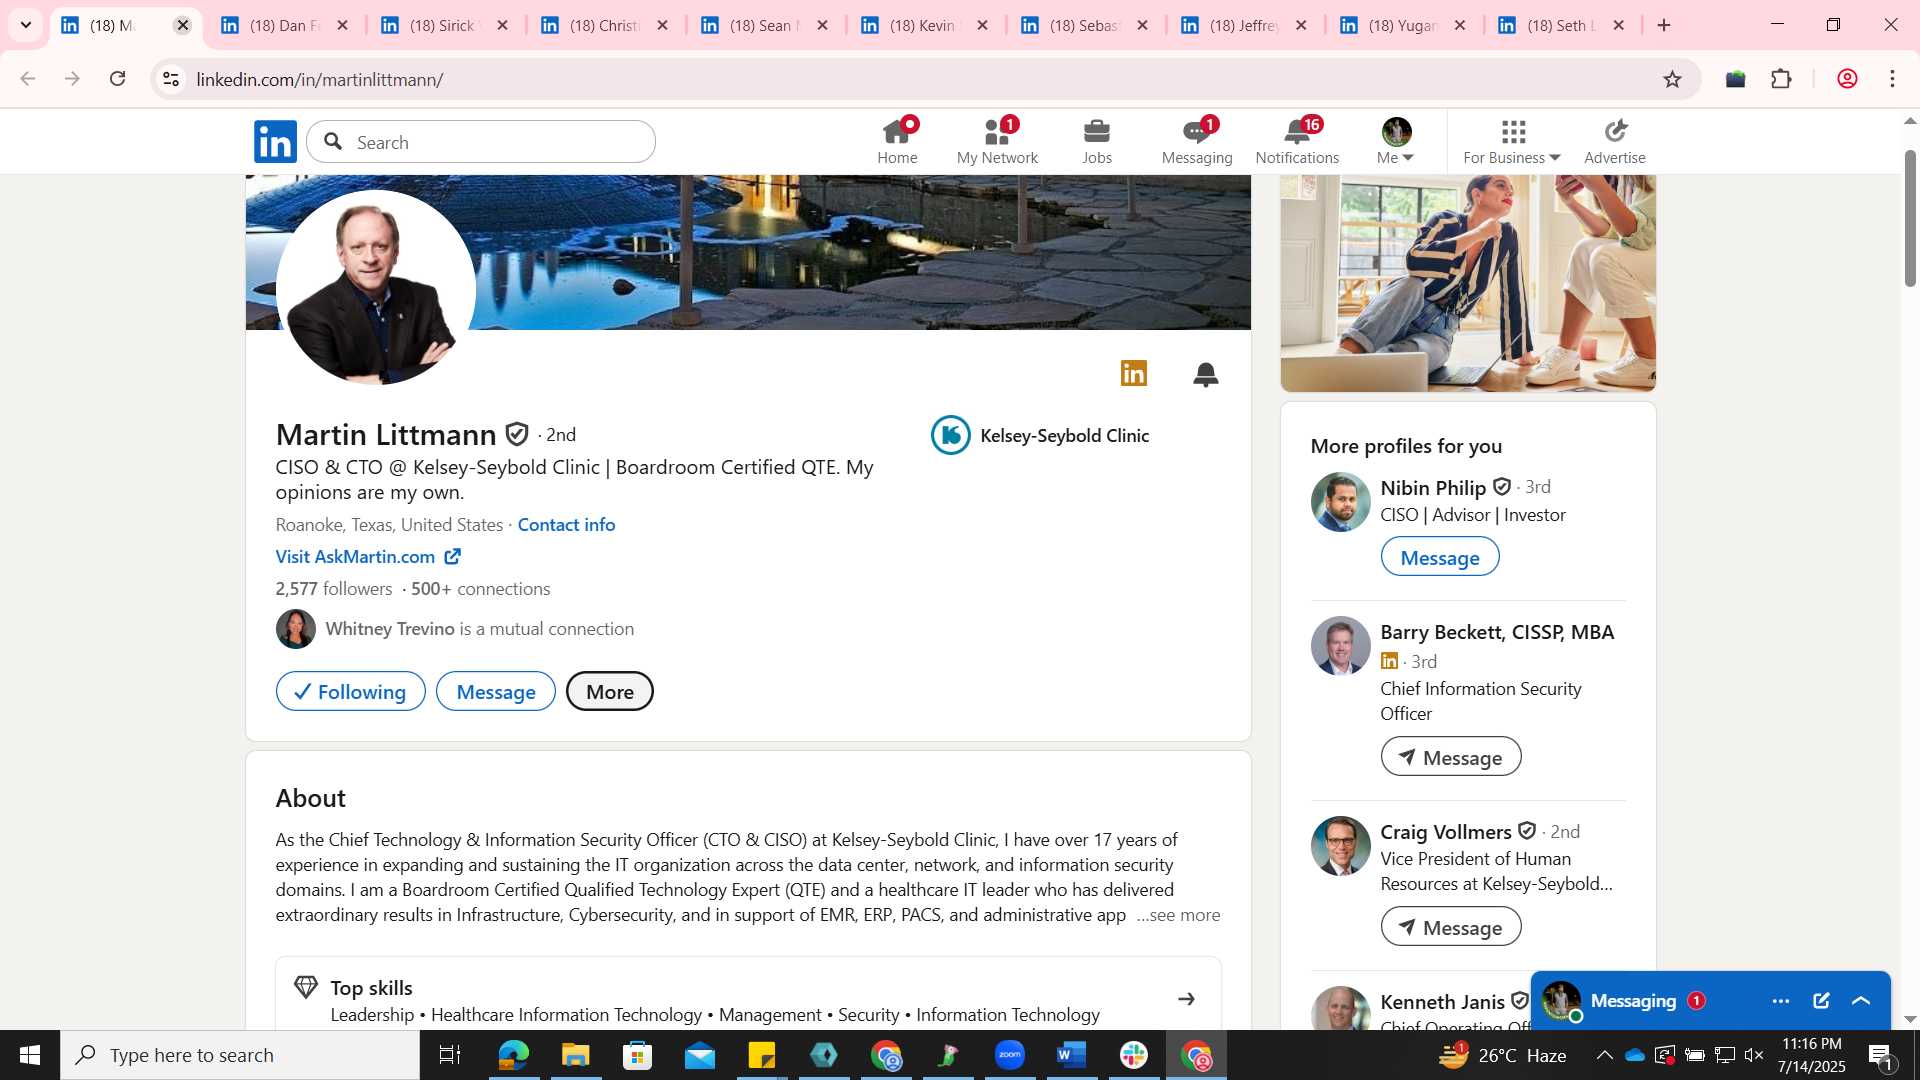
Task: Click the bell icon on Martin's profile
Action: [1206, 374]
